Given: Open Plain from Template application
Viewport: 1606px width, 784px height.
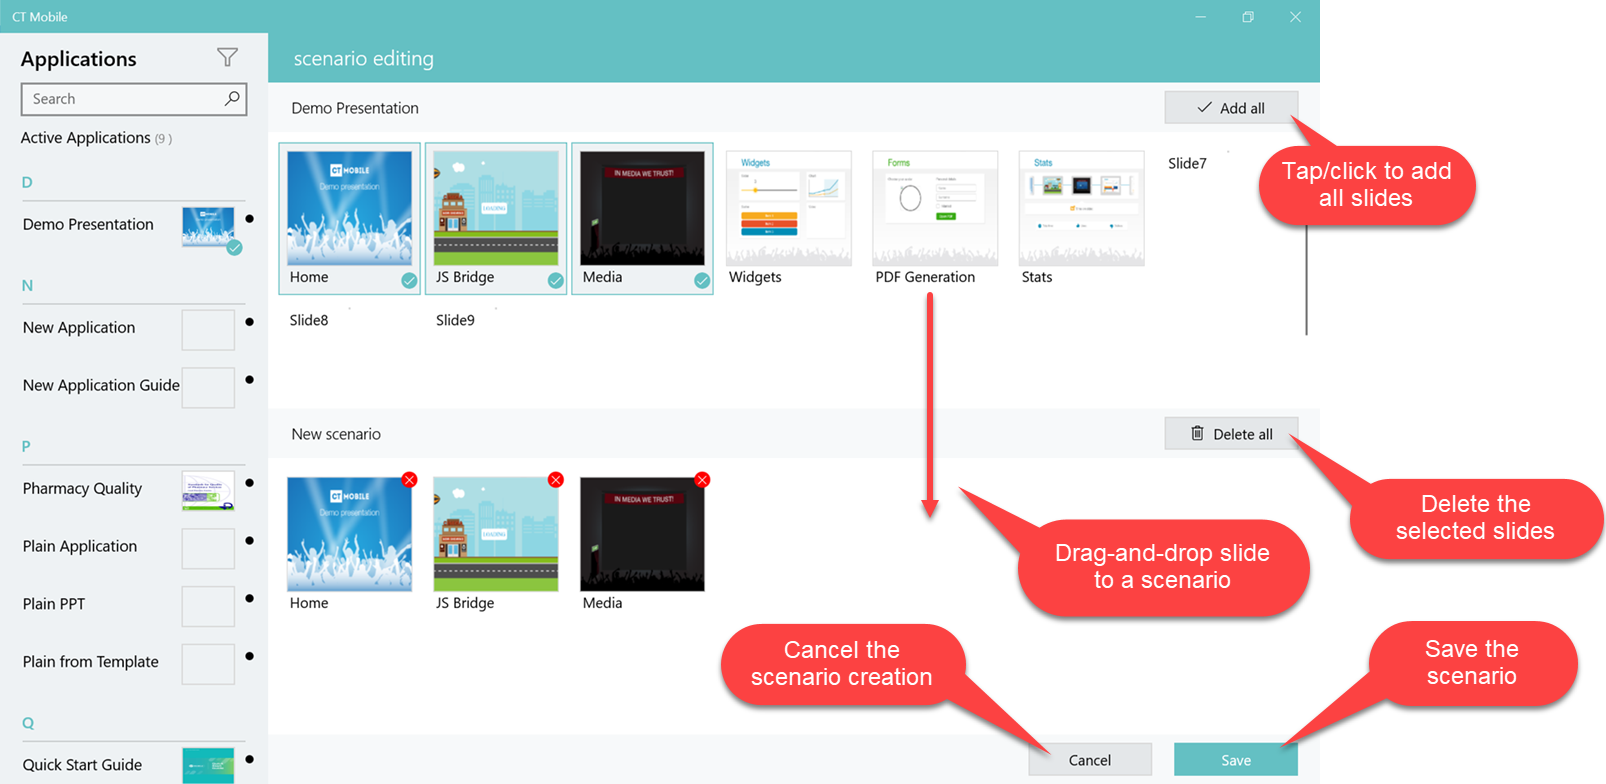Looking at the screenshot, I should point(134,662).
